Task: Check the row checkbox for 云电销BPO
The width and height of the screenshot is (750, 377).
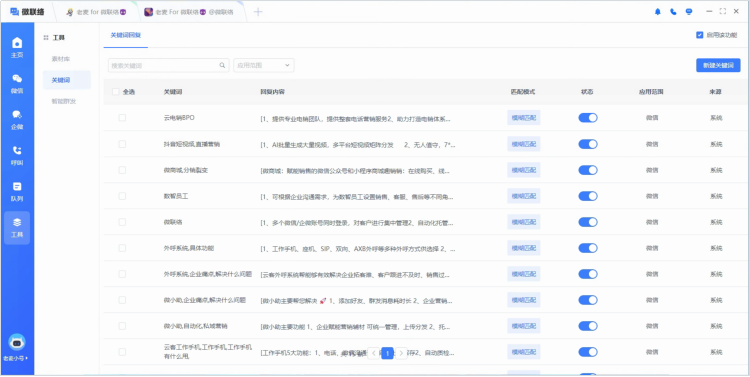Action: [122, 118]
